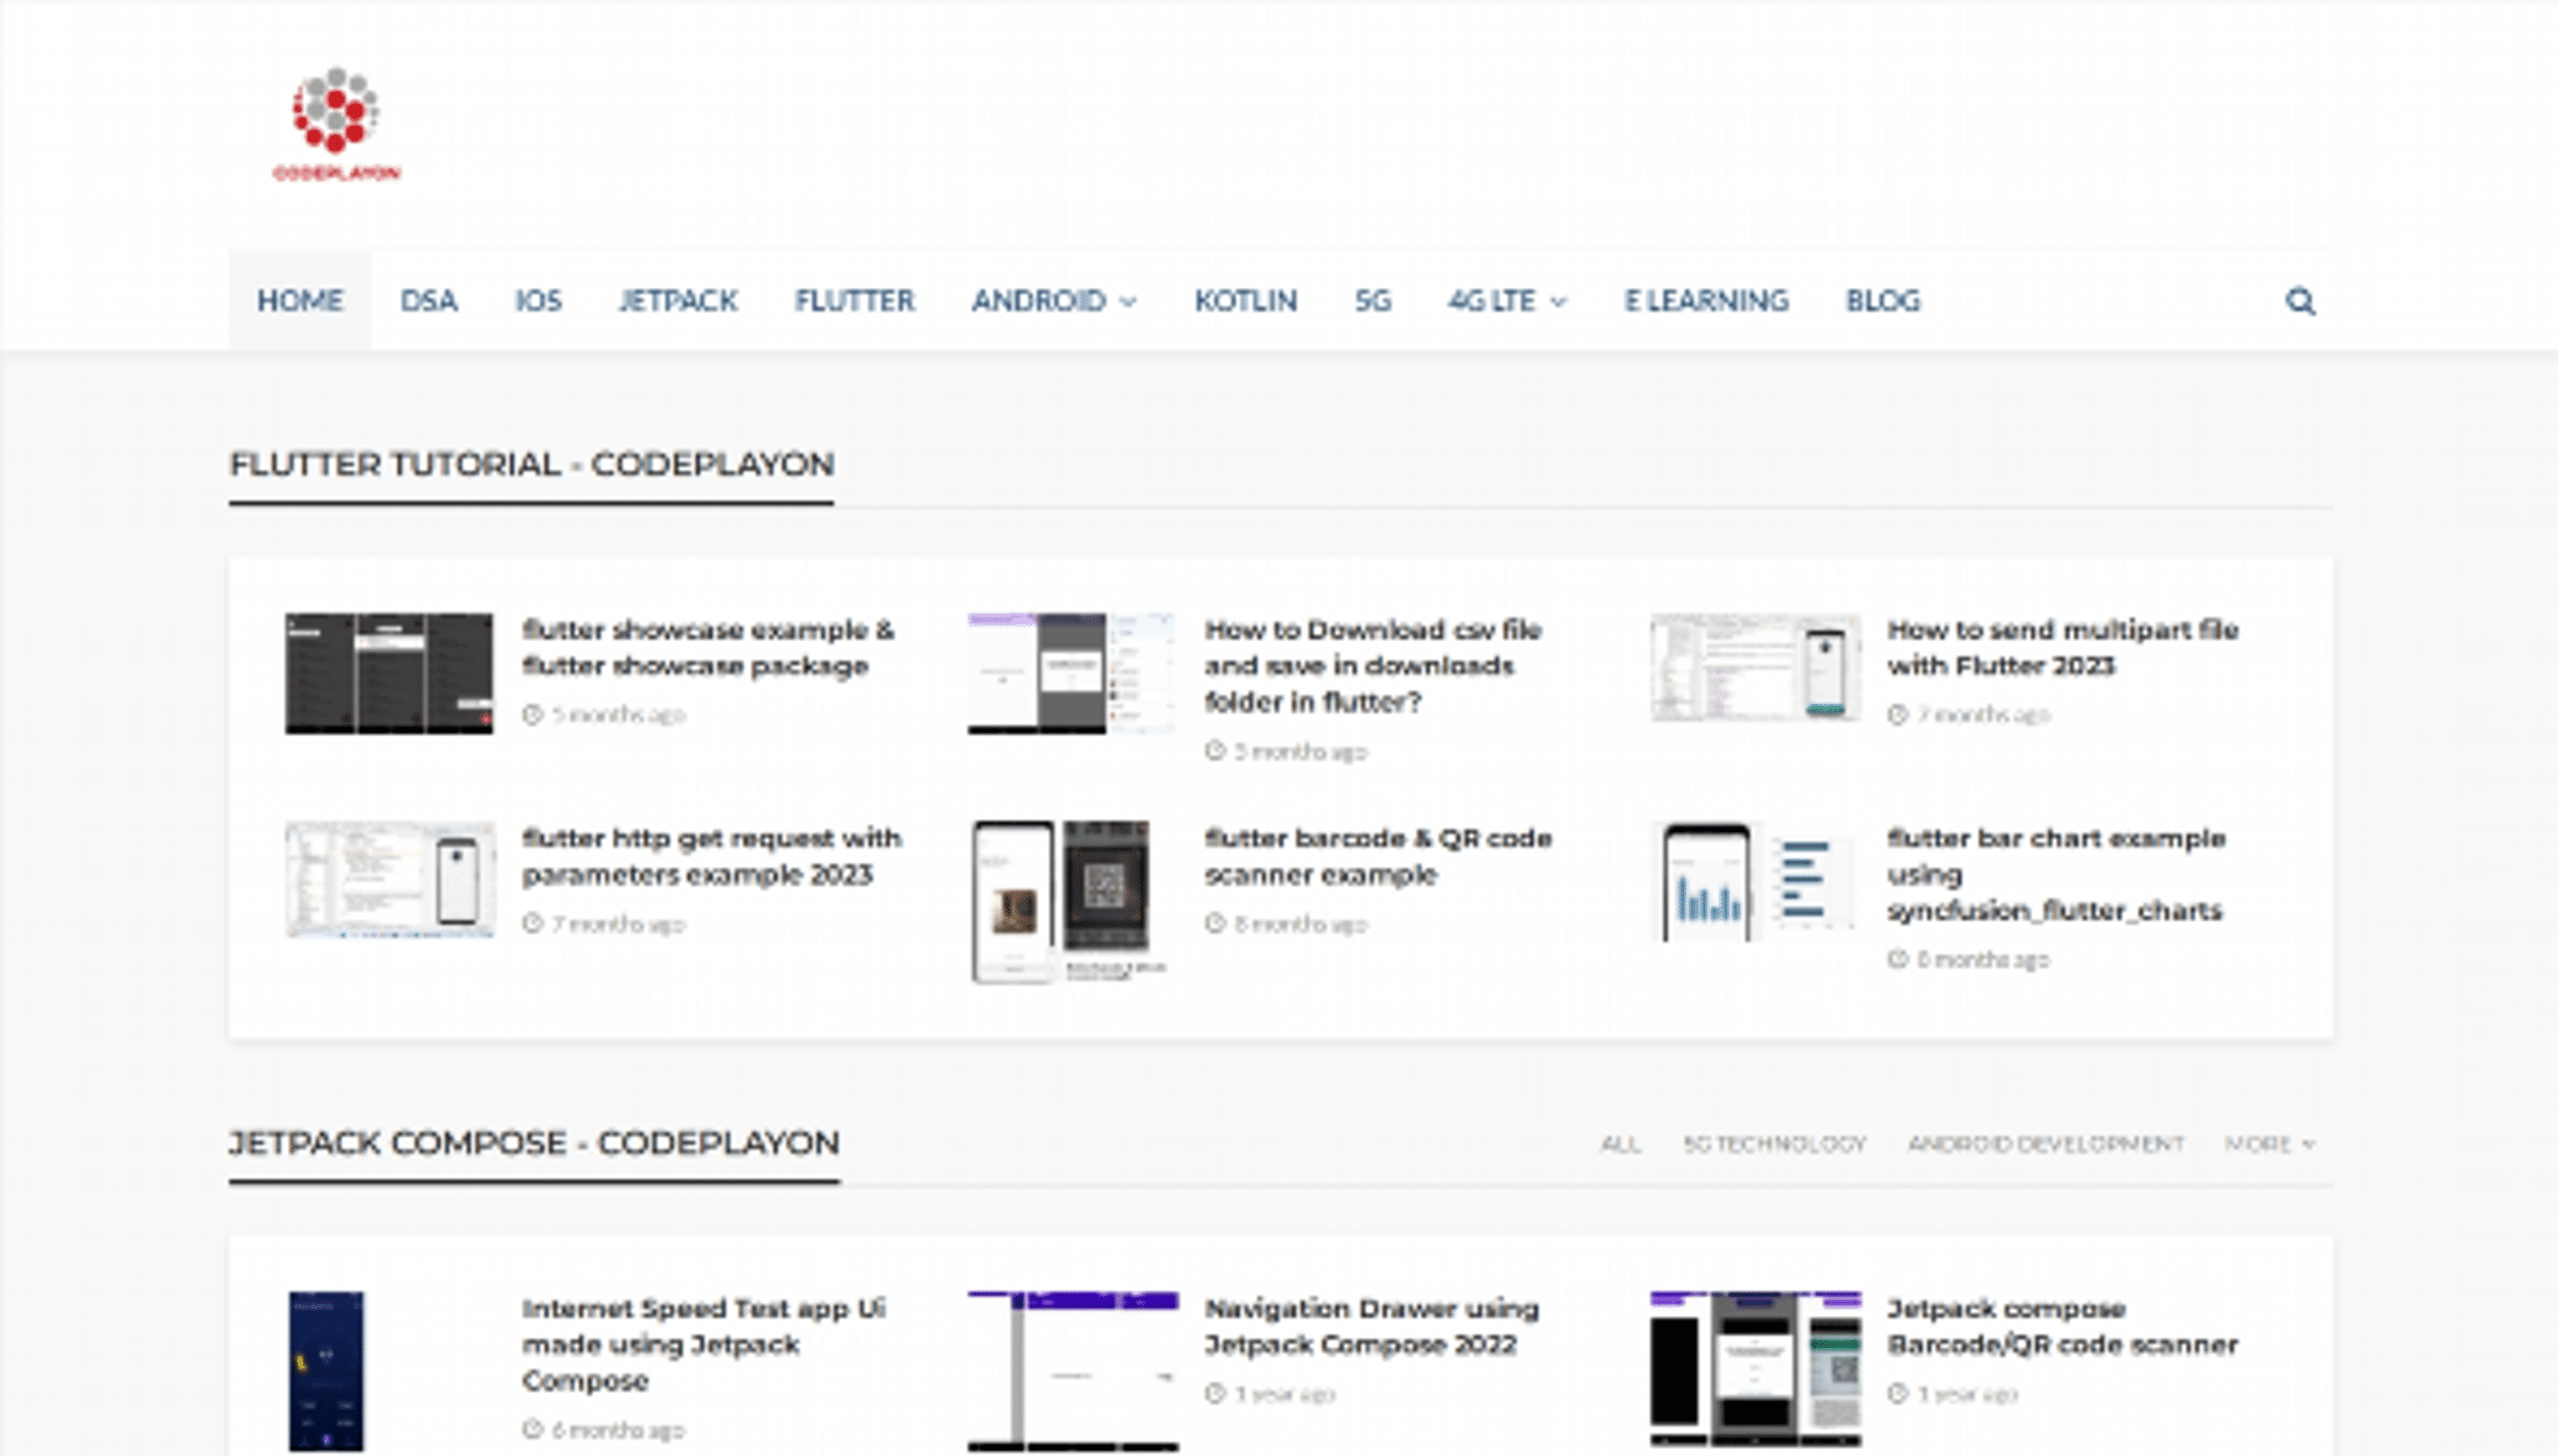
Task: Select the 5G Technology filter tab
Action: tap(1774, 1143)
